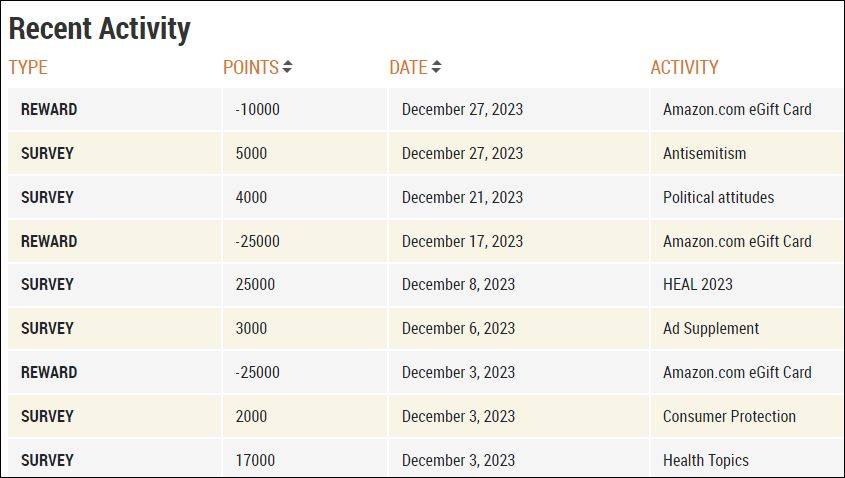Click the eGift Card entry worth -10000 points
Image resolution: width=845 pixels, height=478 pixels.
point(737,110)
